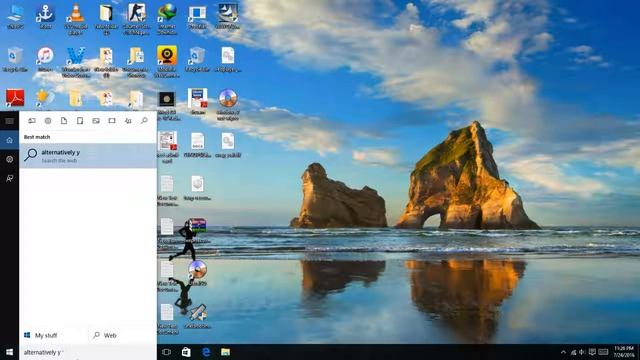Open the volume control in the system tray
The width and height of the screenshot is (640, 360).
(x=582, y=352)
